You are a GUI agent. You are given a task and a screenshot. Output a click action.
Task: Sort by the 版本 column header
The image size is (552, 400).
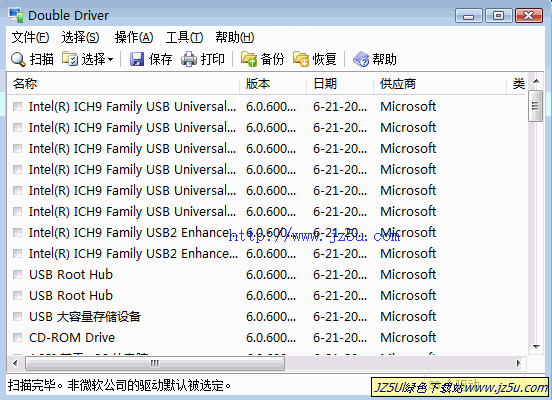273,84
